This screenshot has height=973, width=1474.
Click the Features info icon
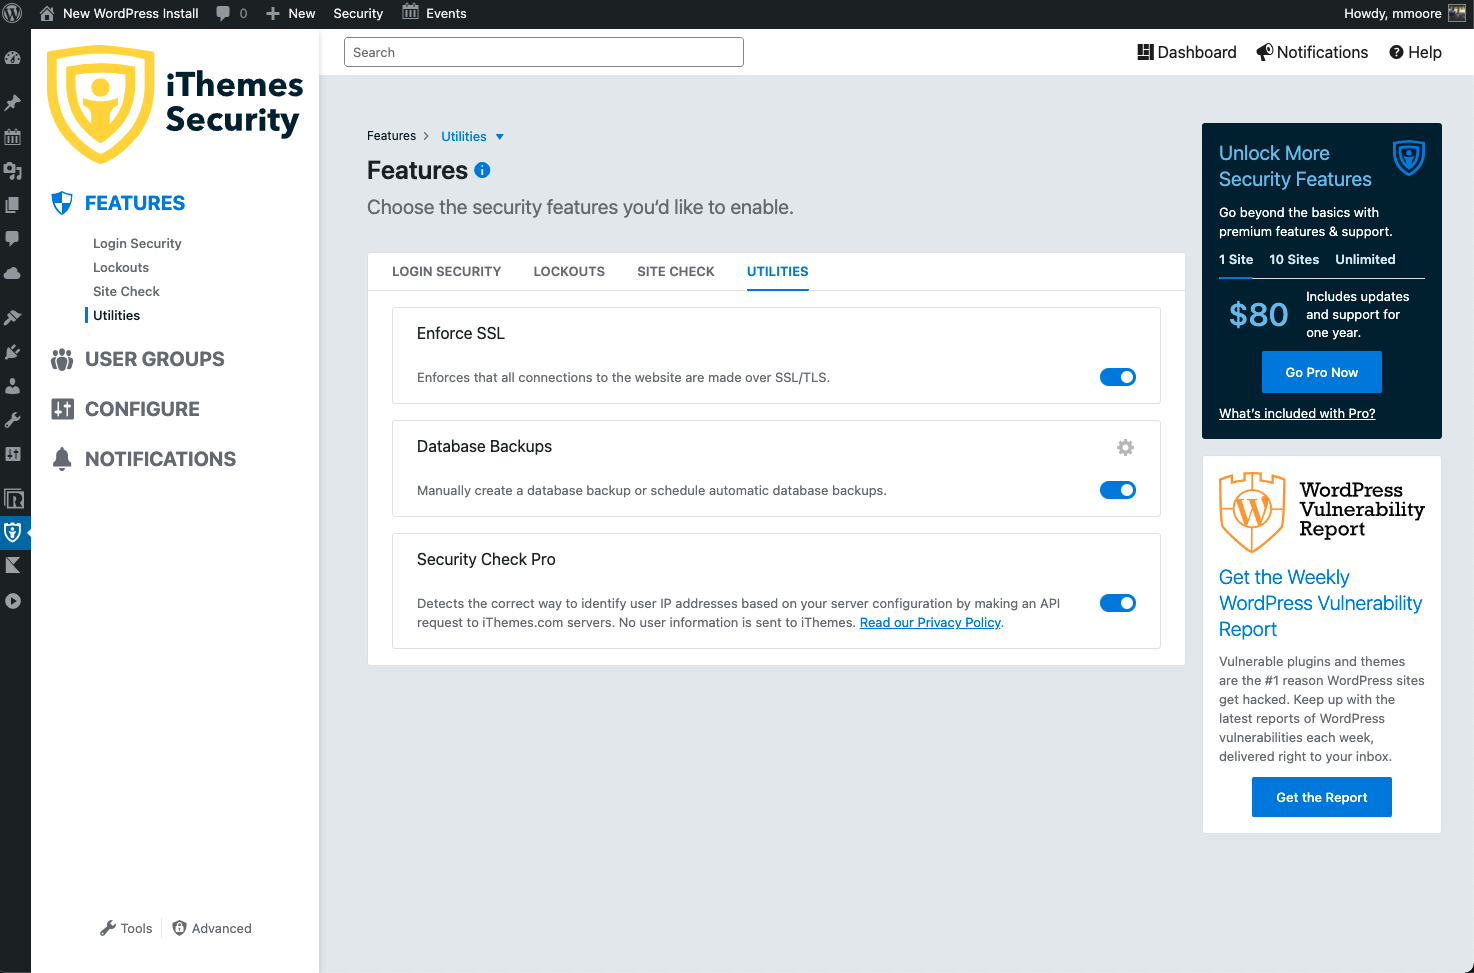tap(482, 170)
